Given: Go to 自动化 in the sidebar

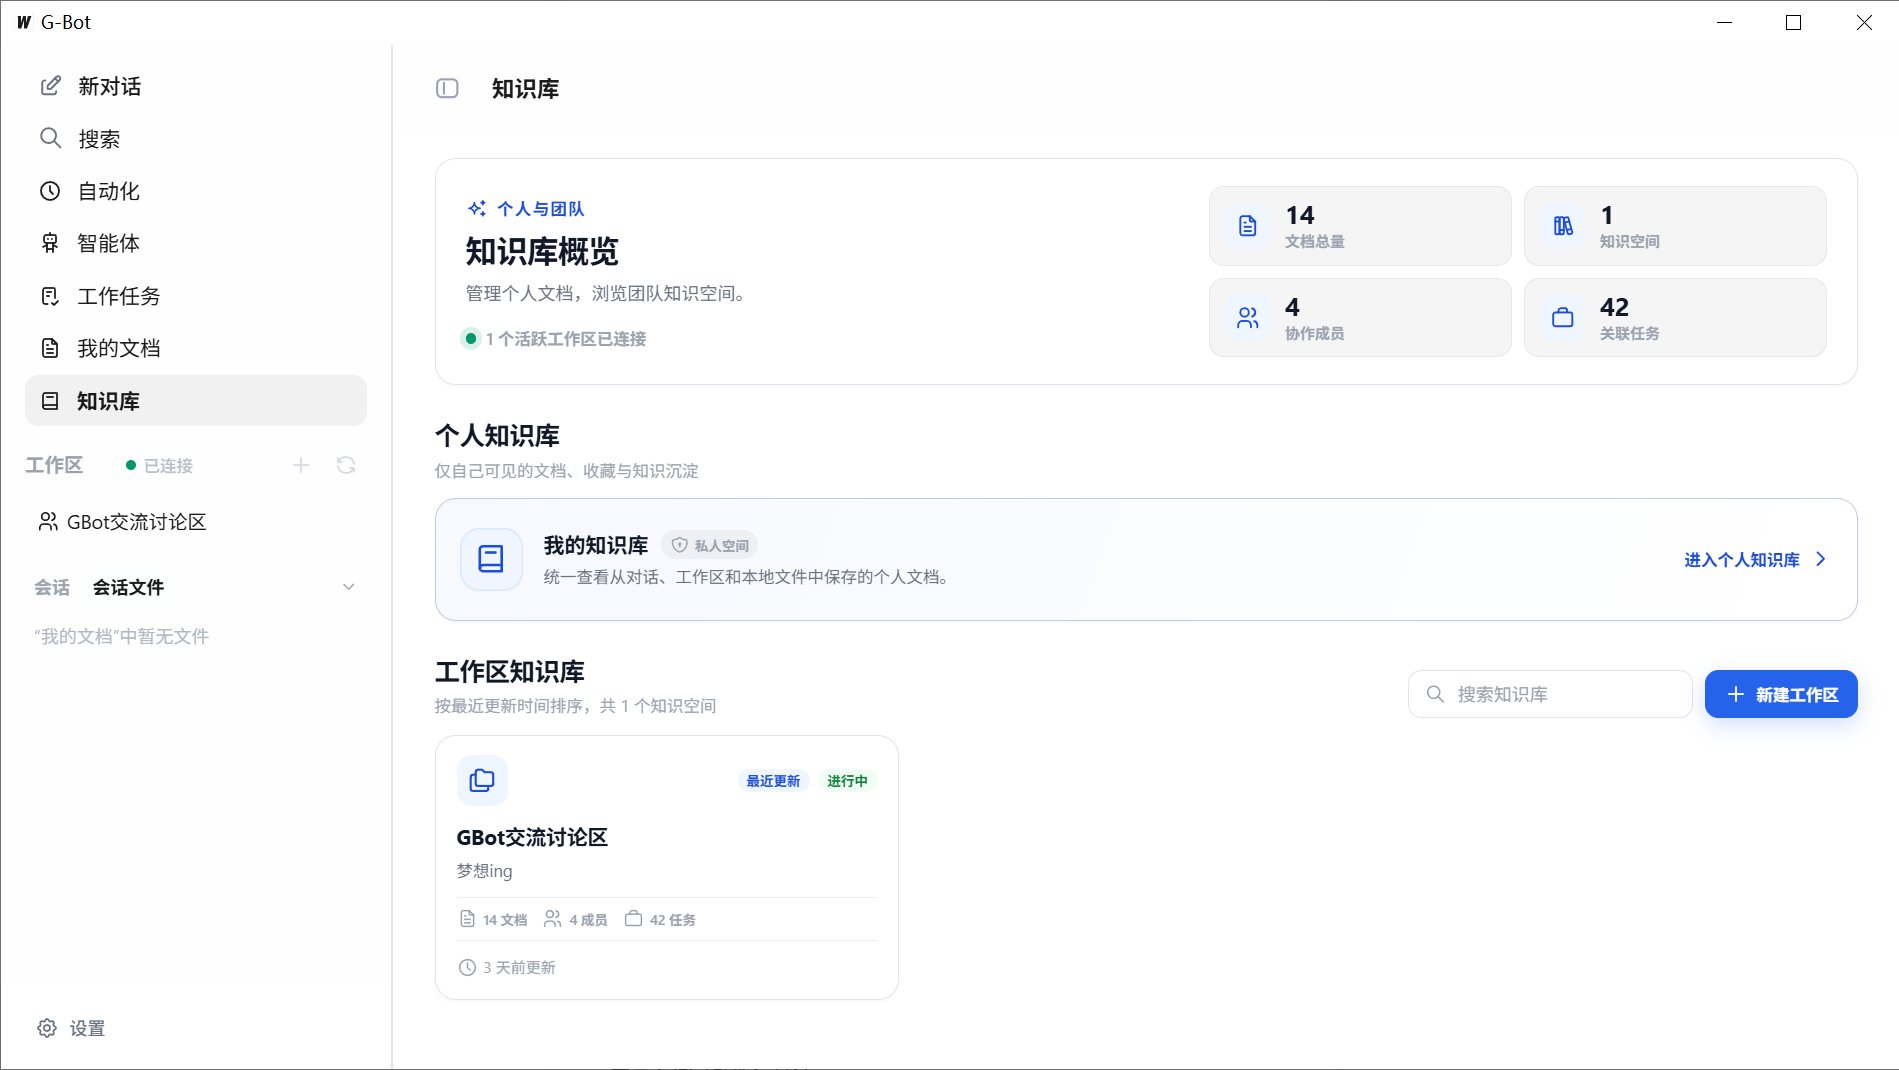Looking at the screenshot, I should [x=196, y=191].
